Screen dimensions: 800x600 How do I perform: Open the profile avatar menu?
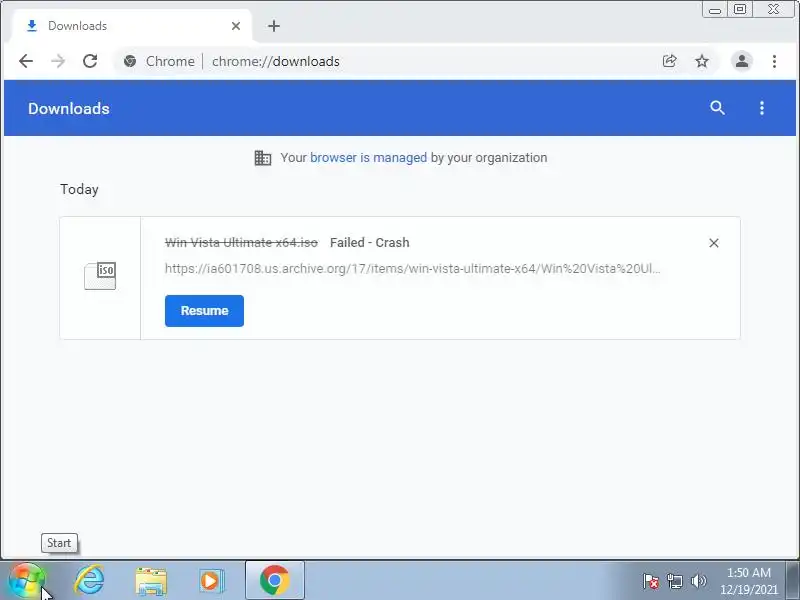[x=742, y=61]
